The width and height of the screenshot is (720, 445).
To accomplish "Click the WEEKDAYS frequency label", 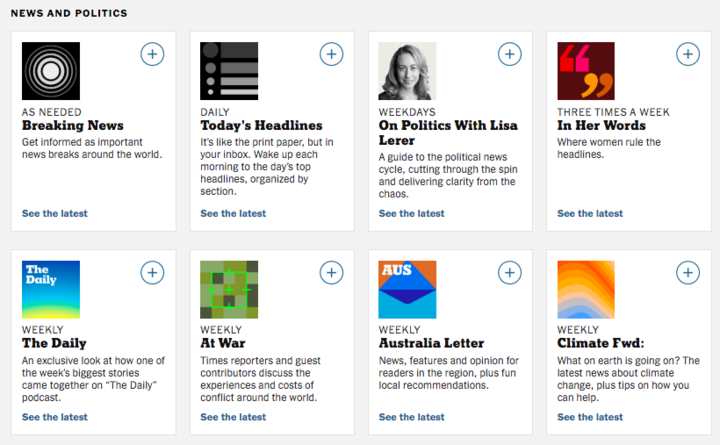I will click(x=407, y=112).
